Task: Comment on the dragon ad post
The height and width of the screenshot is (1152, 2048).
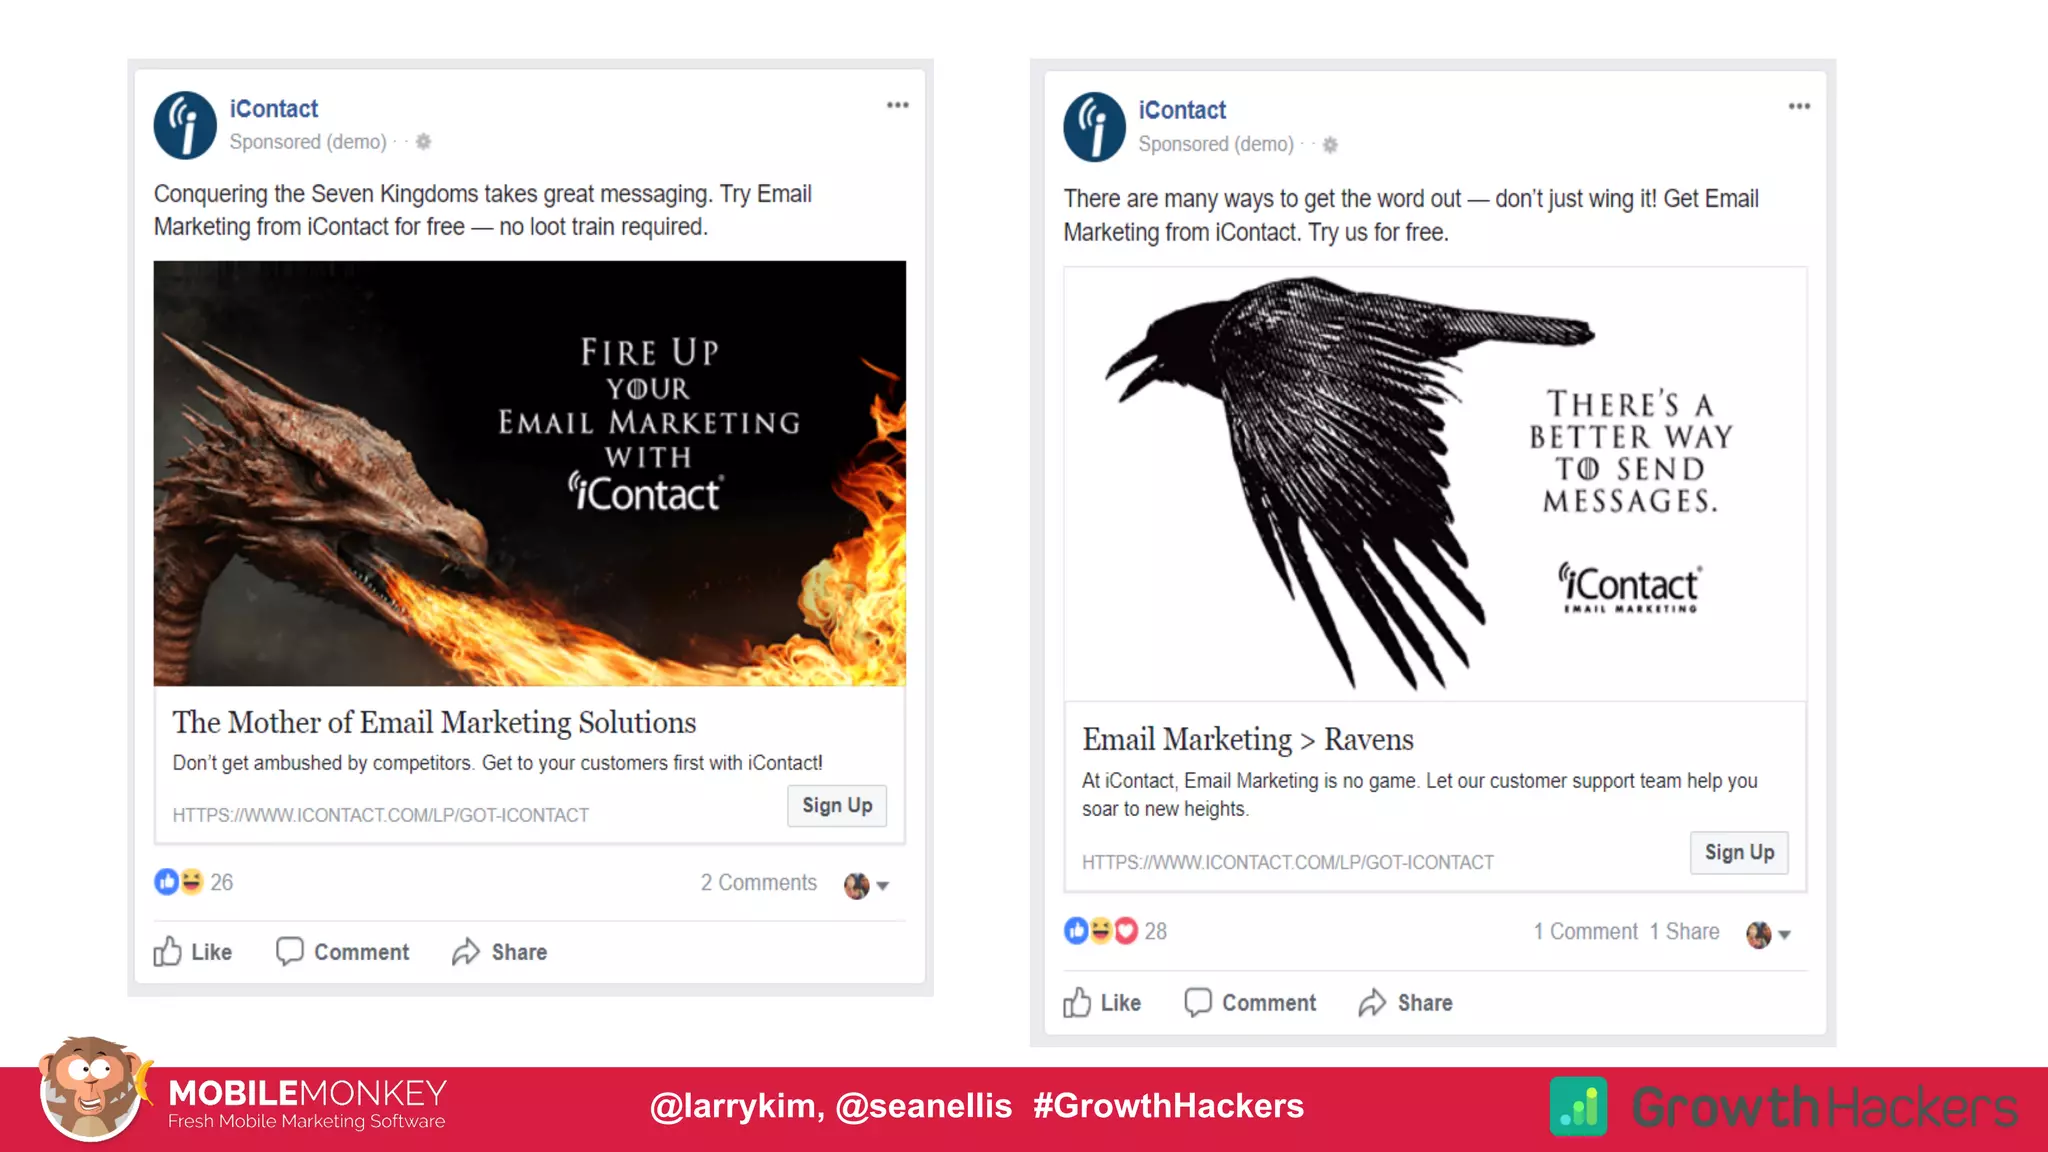Action: click(342, 951)
